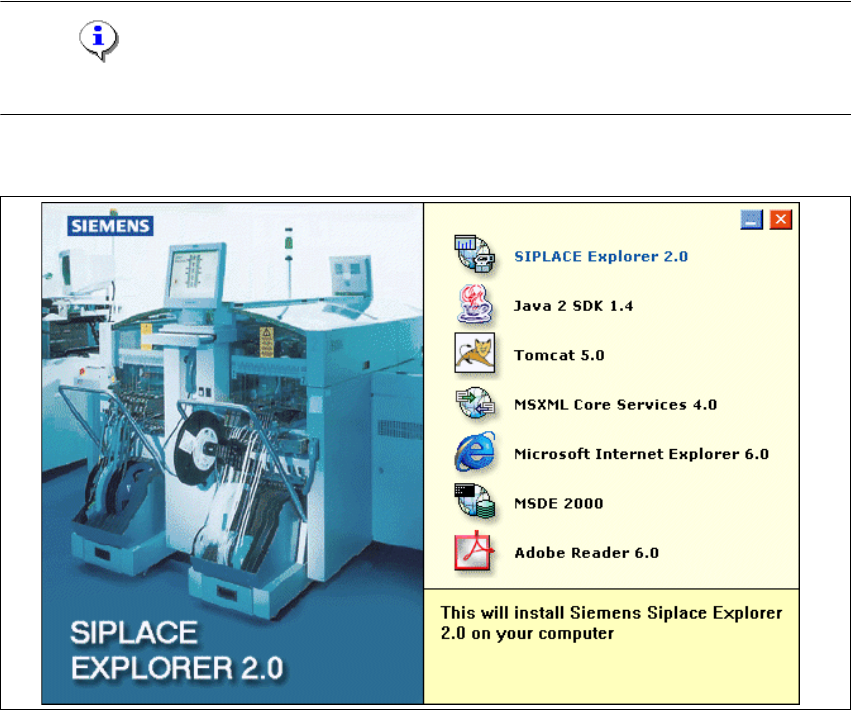Select the Java 2 SDK 1.4 entry

[573, 306]
